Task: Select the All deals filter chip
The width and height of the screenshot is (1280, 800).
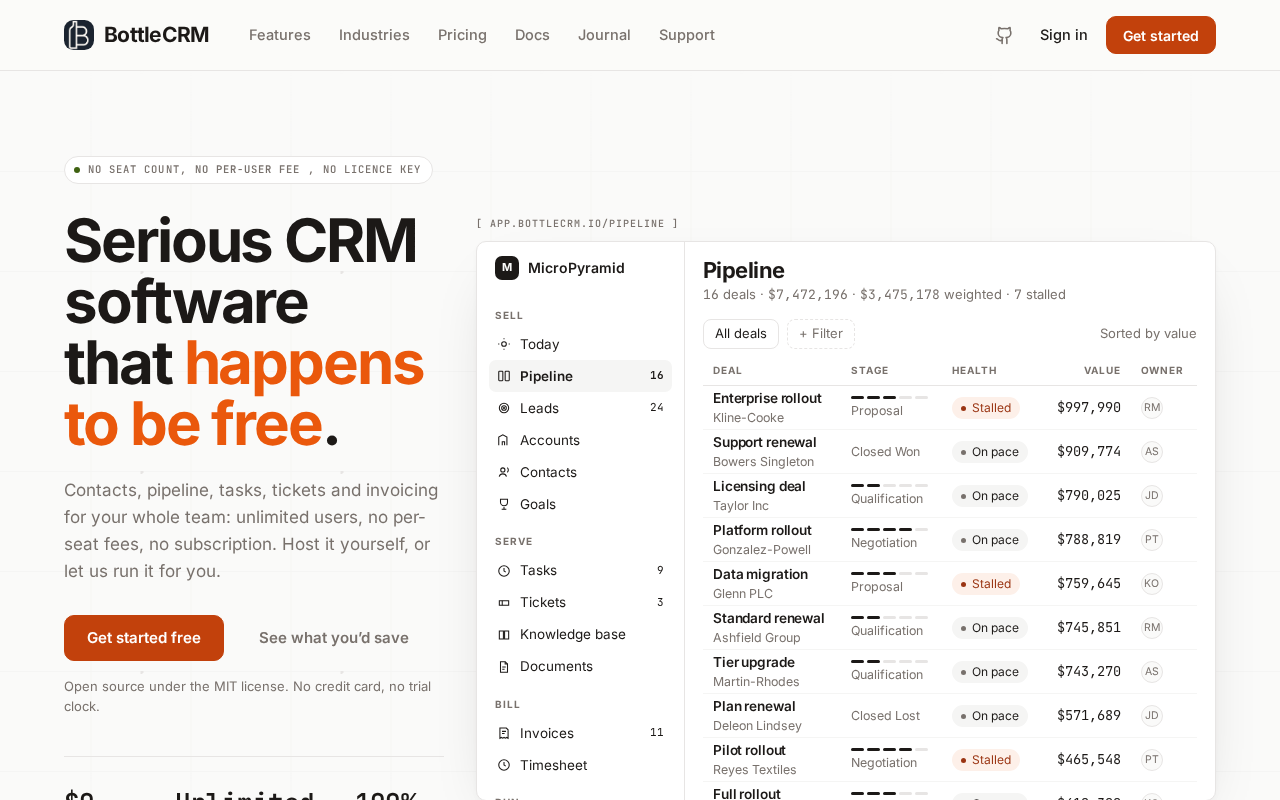Action: click(741, 334)
